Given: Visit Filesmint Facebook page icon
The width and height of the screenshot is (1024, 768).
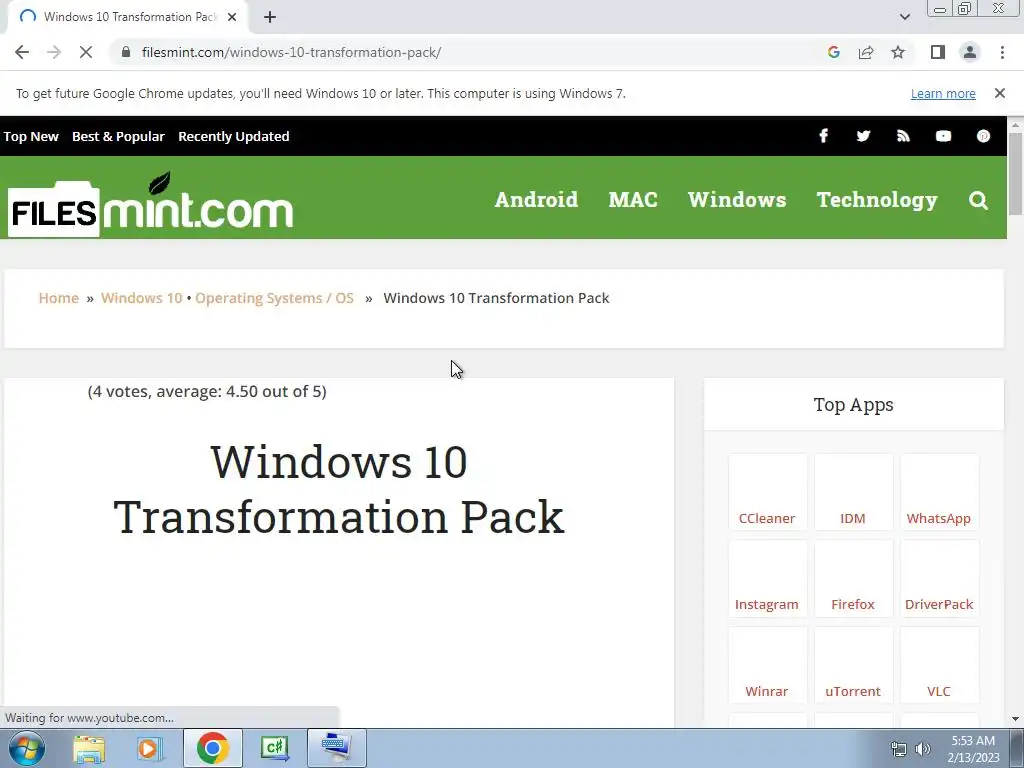Looking at the screenshot, I should coord(824,136).
